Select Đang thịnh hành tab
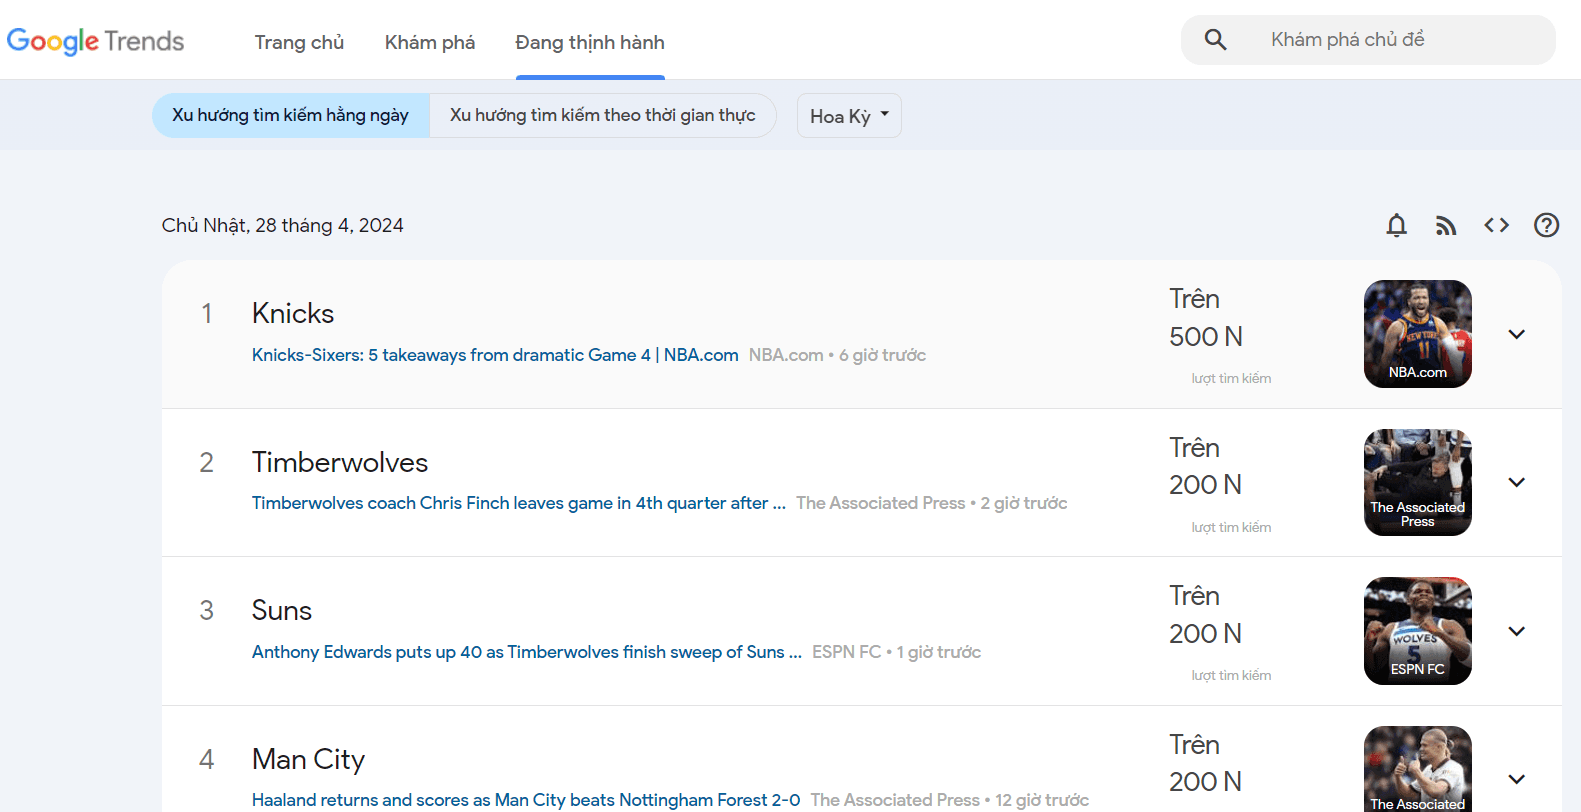This screenshot has width=1581, height=812. pos(590,42)
